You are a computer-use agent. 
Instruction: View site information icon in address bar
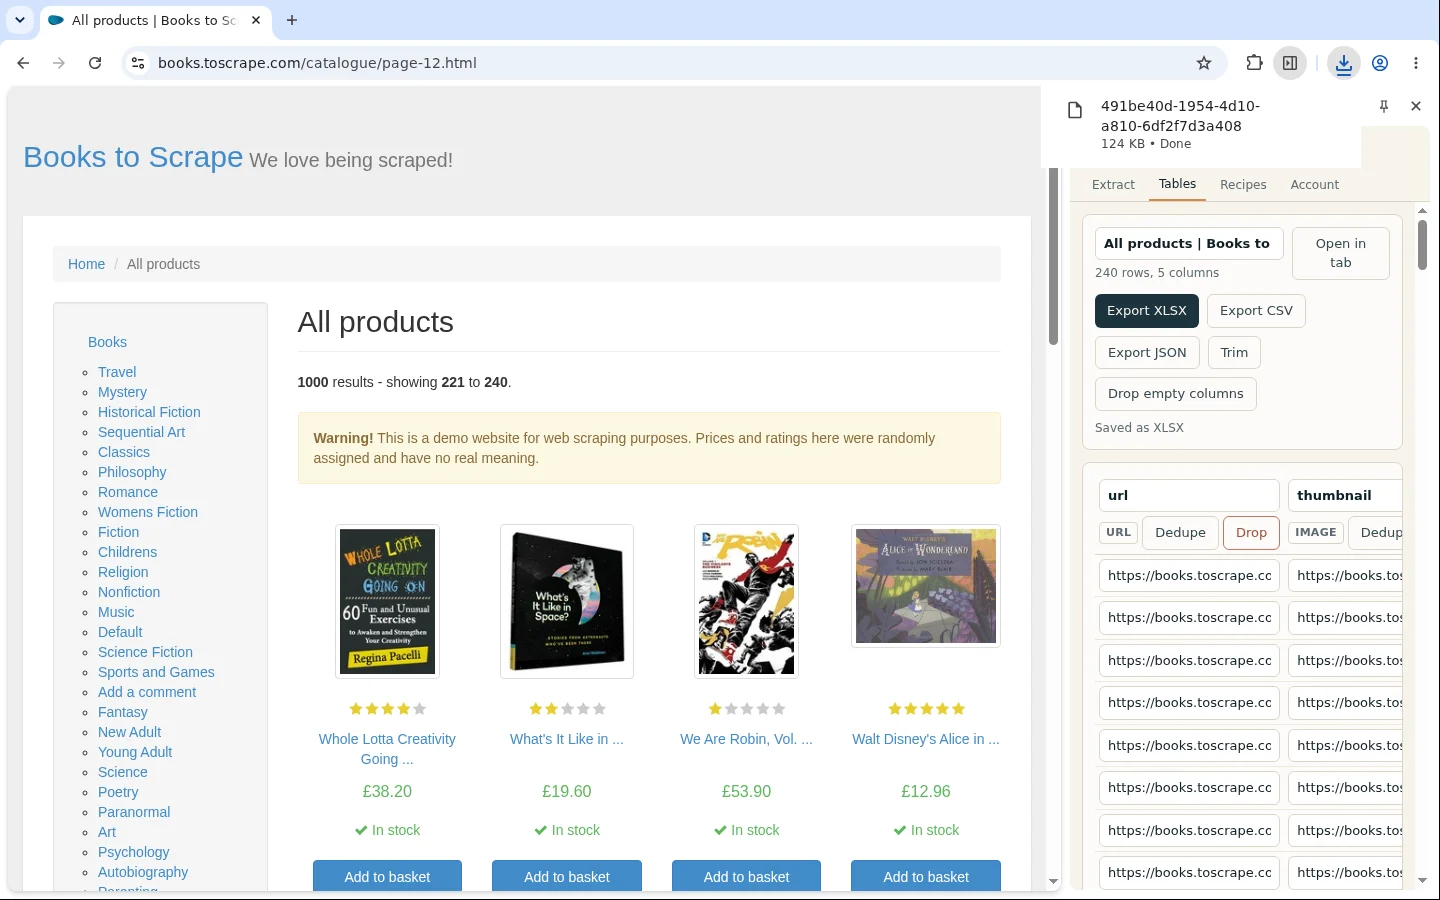[138, 63]
